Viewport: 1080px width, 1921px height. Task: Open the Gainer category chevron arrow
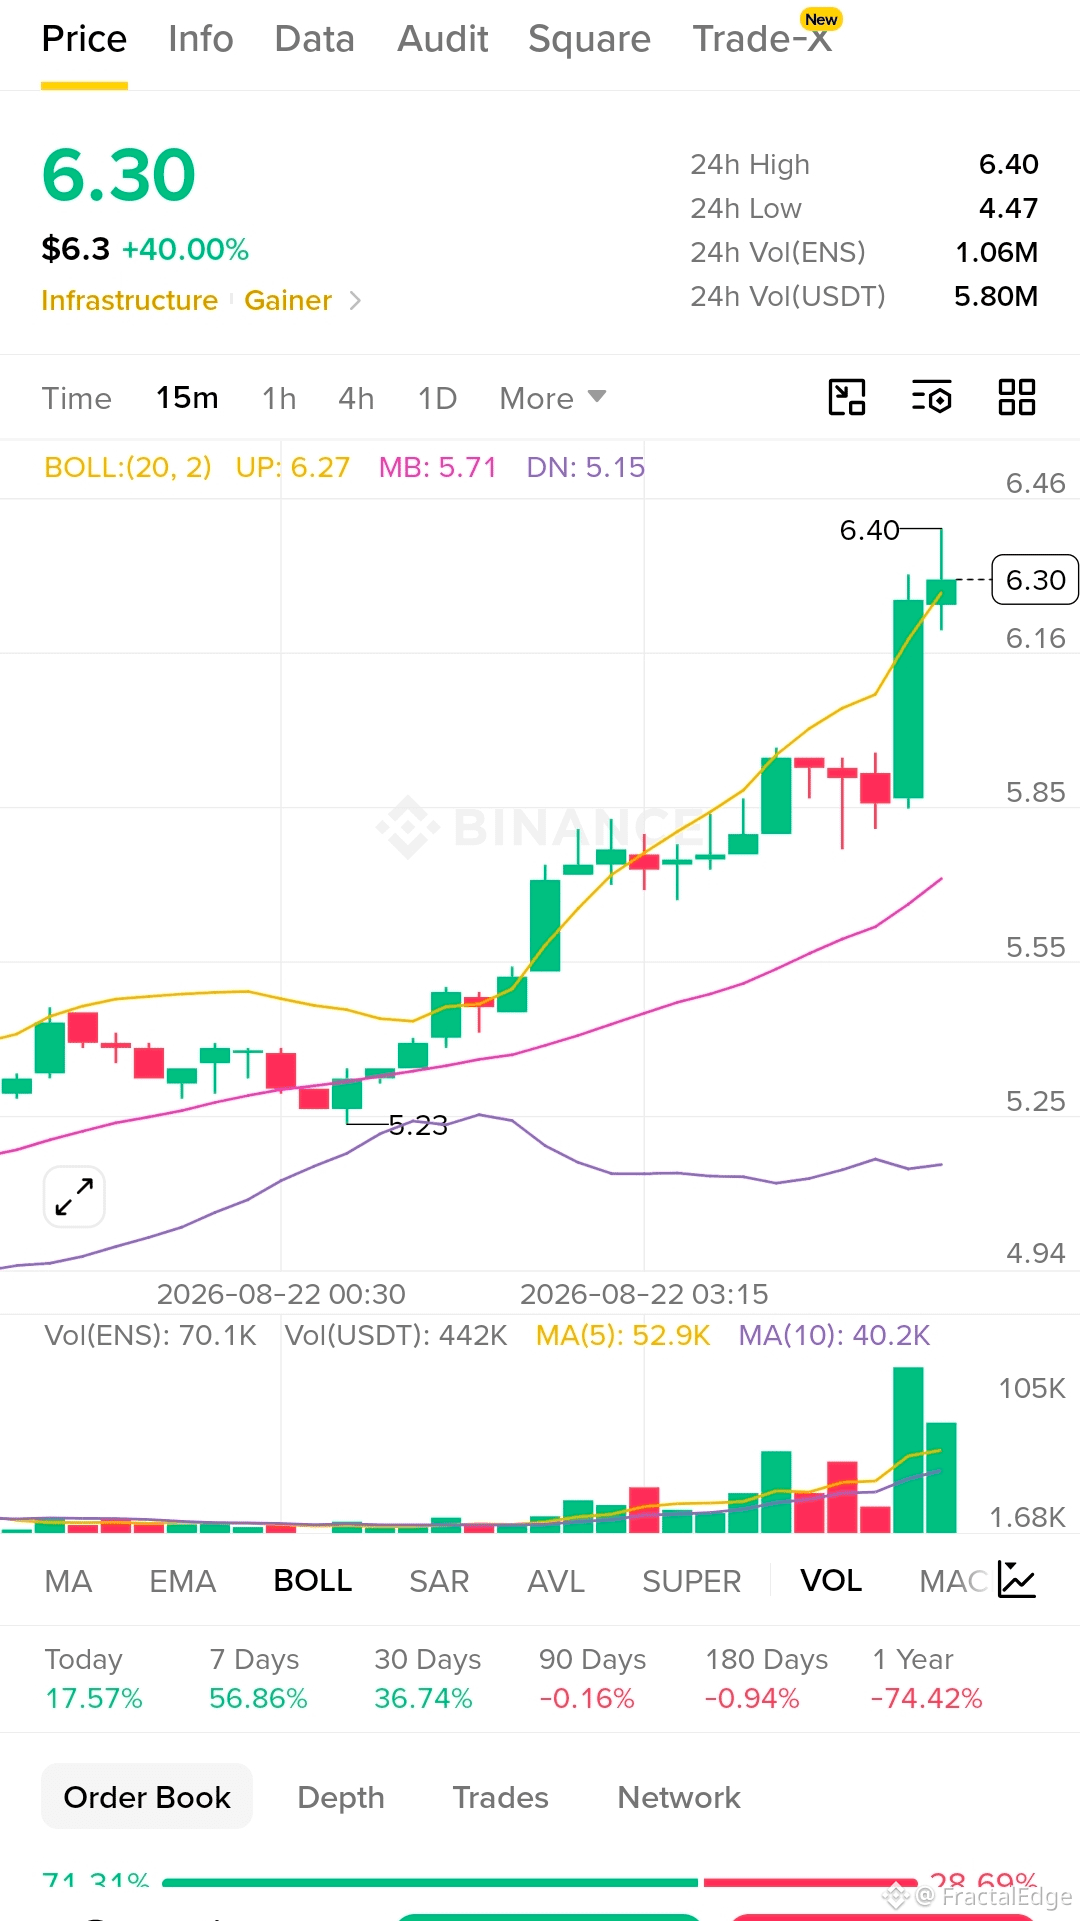355,300
